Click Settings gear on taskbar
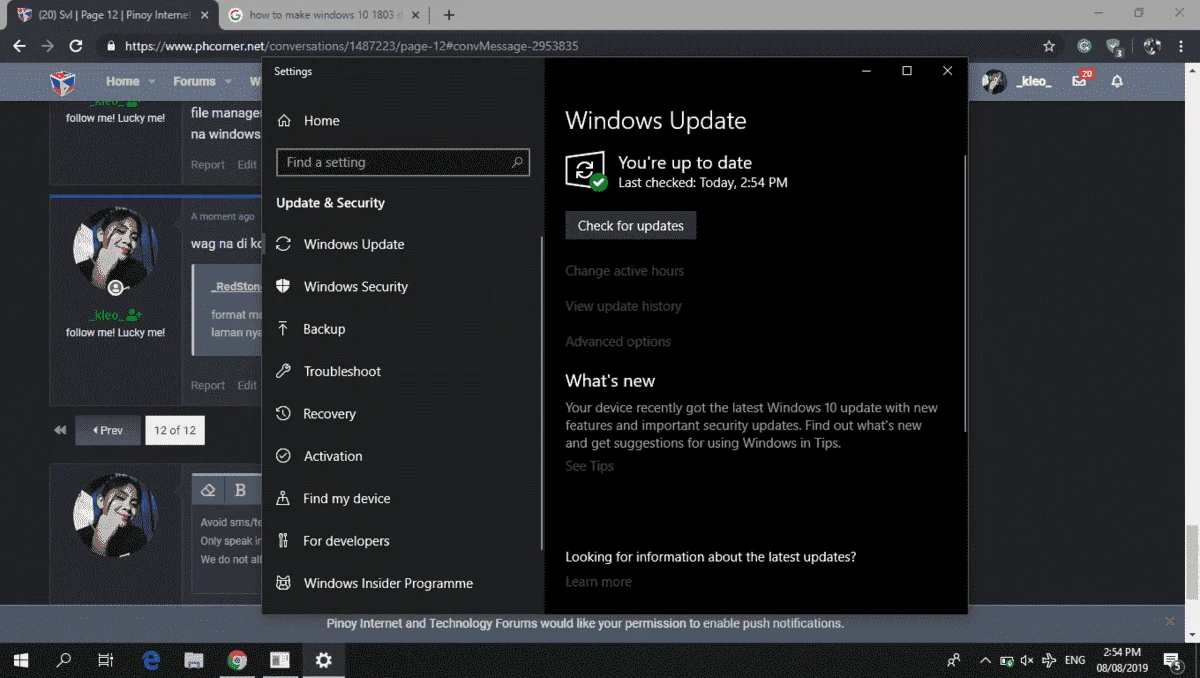This screenshot has width=1200, height=678. click(x=323, y=660)
